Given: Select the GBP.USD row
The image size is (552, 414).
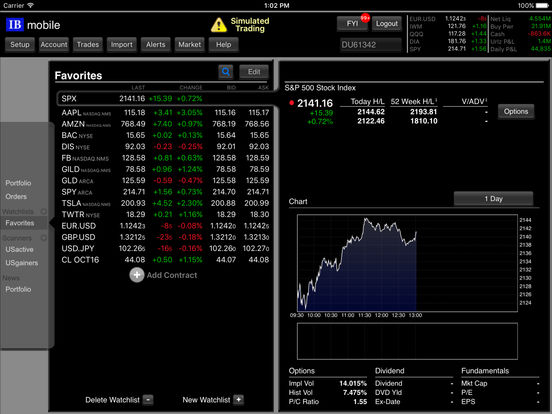Looking at the screenshot, I should tap(165, 237).
